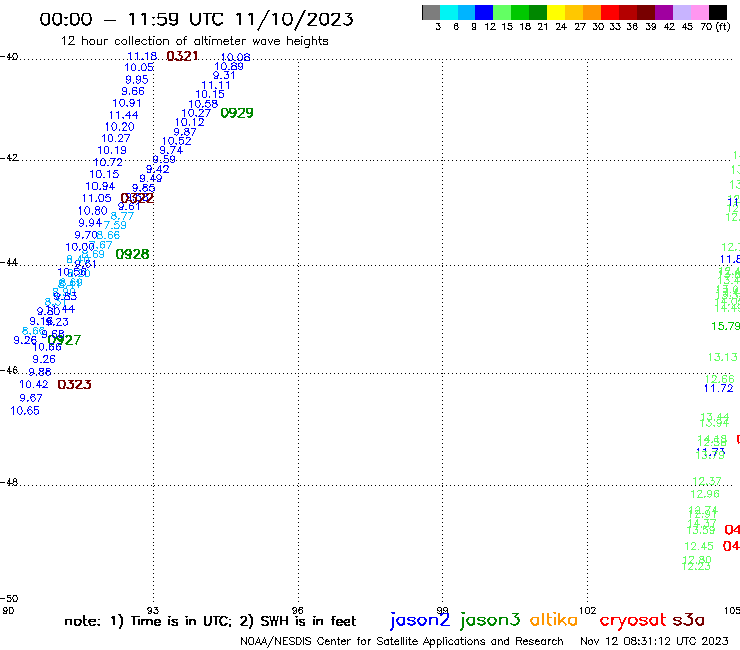This screenshot has width=740, height=650.
Task: Click the wave height value '11.05'
Action: coord(97,198)
